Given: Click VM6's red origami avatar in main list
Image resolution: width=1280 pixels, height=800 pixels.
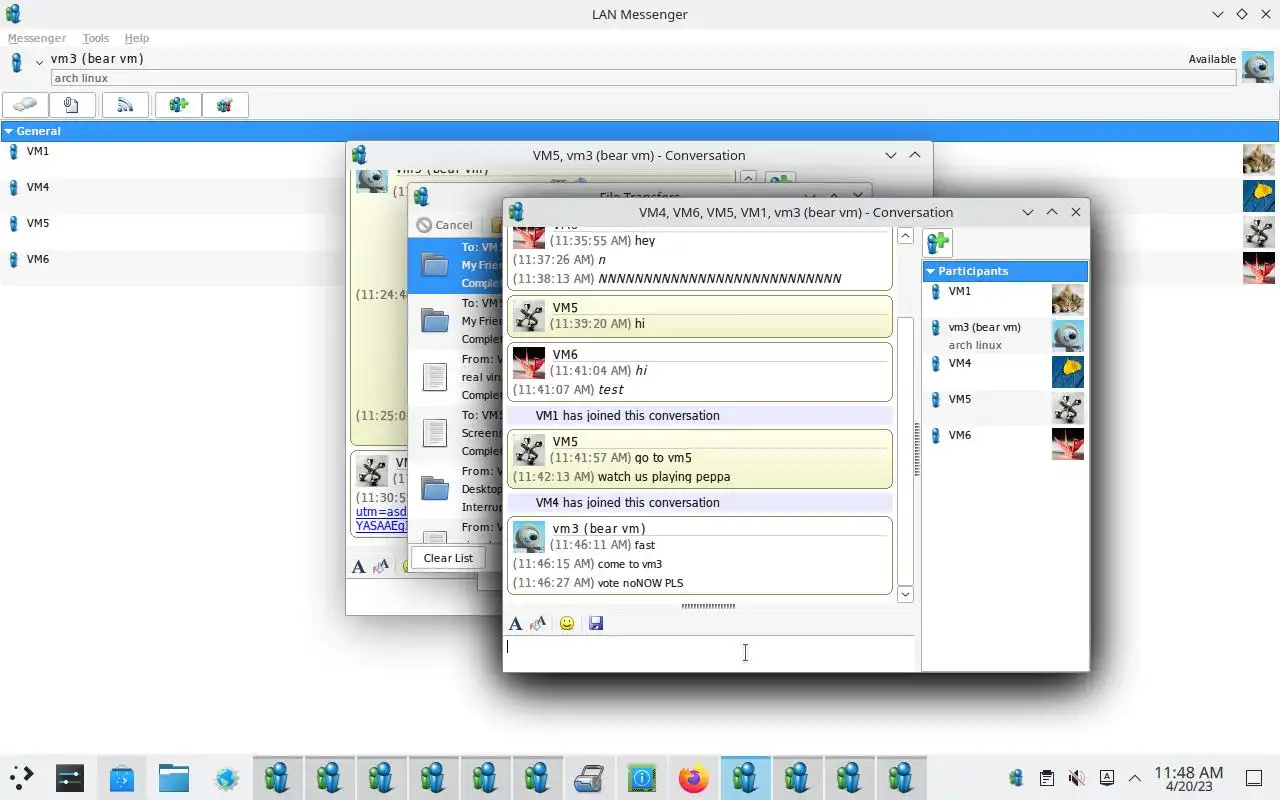Looking at the screenshot, I should (1259, 268).
